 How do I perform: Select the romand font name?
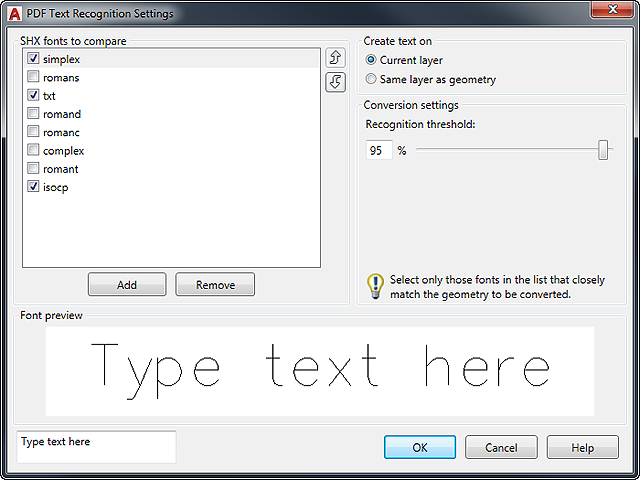[62, 114]
